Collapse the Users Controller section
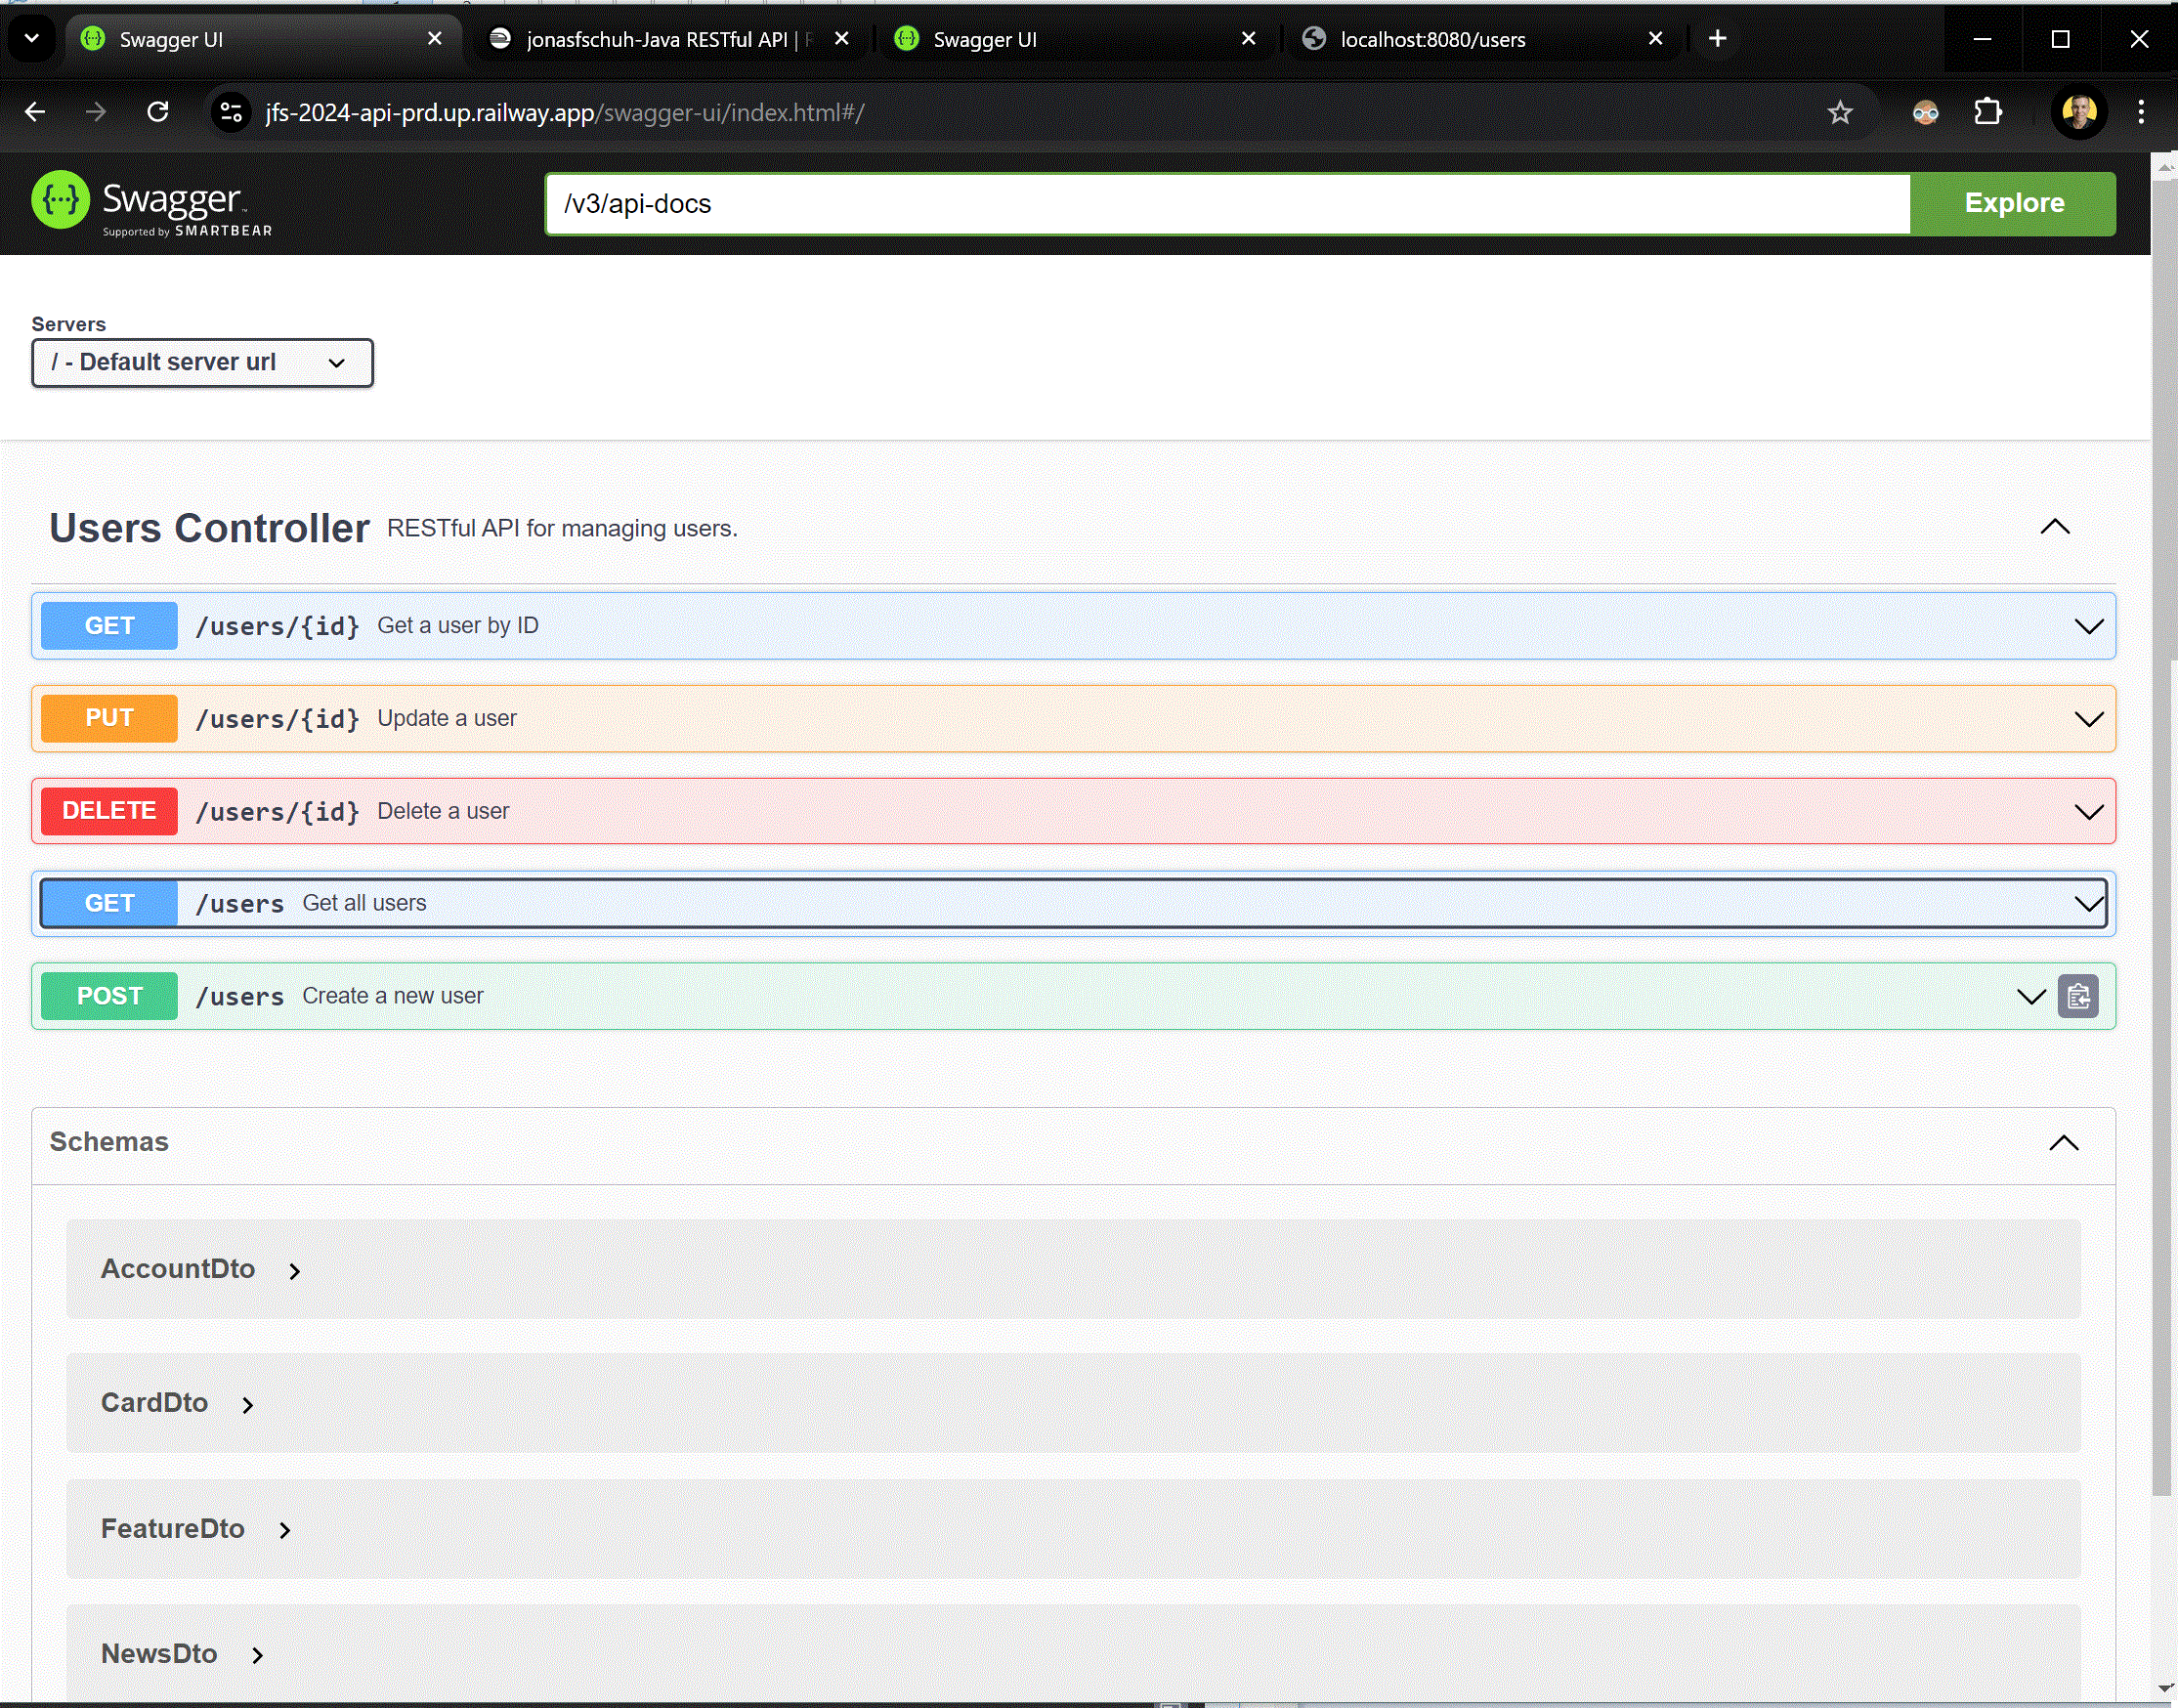The width and height of the screenshot is (2178, 1708). point(2055,527)
